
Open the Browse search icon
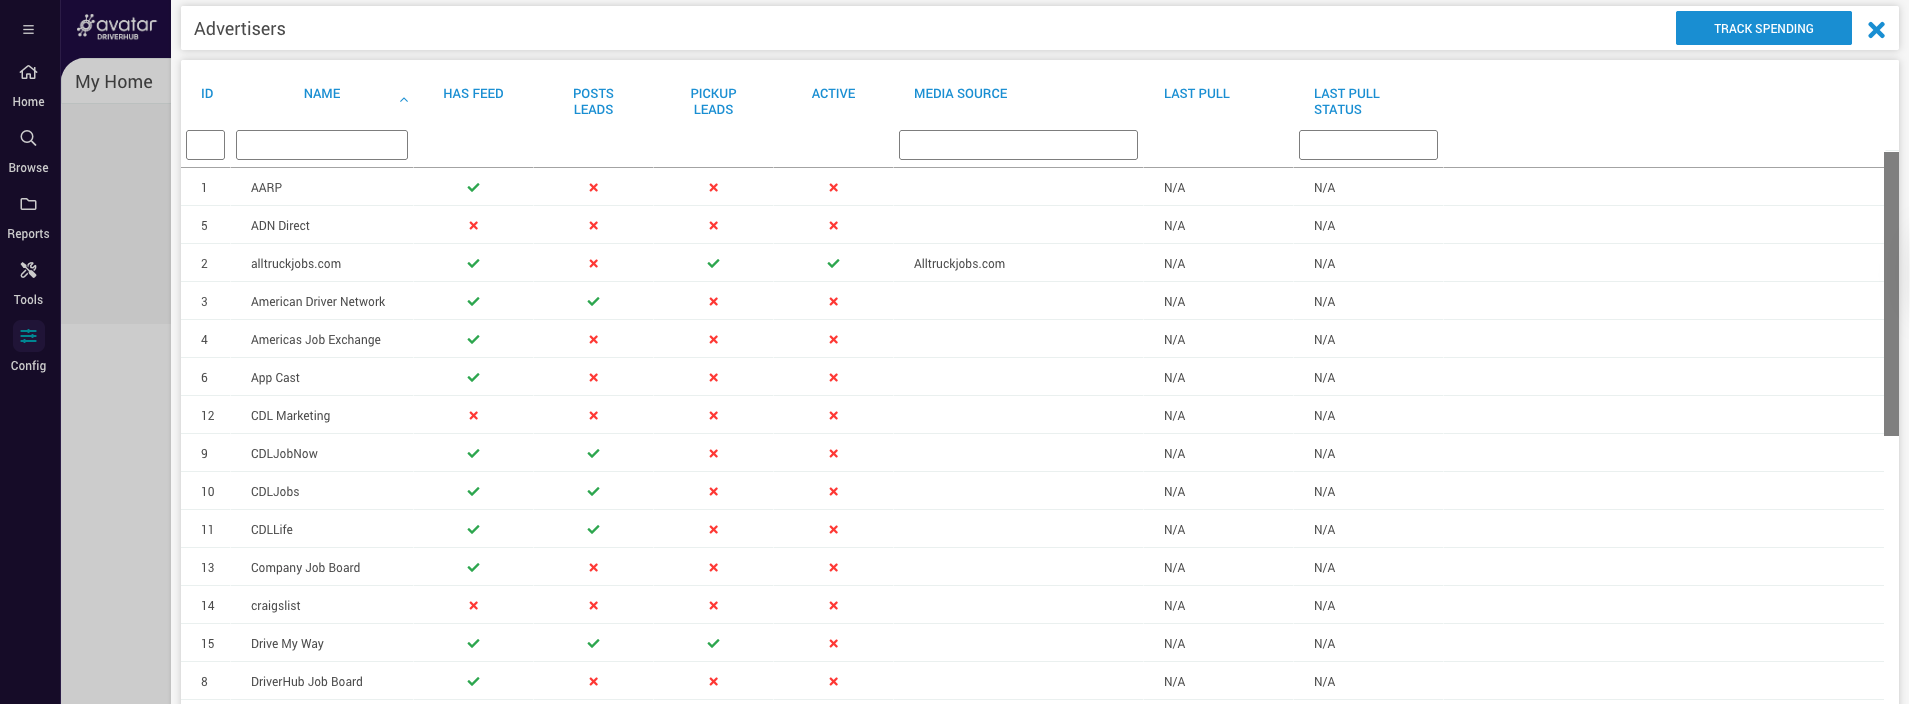click(x=28, y=138)
